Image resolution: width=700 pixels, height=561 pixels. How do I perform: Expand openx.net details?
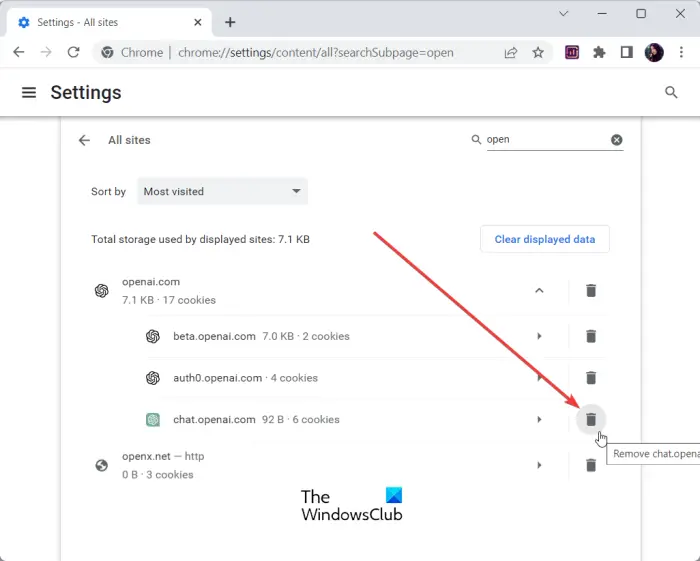tap(539, 465)
